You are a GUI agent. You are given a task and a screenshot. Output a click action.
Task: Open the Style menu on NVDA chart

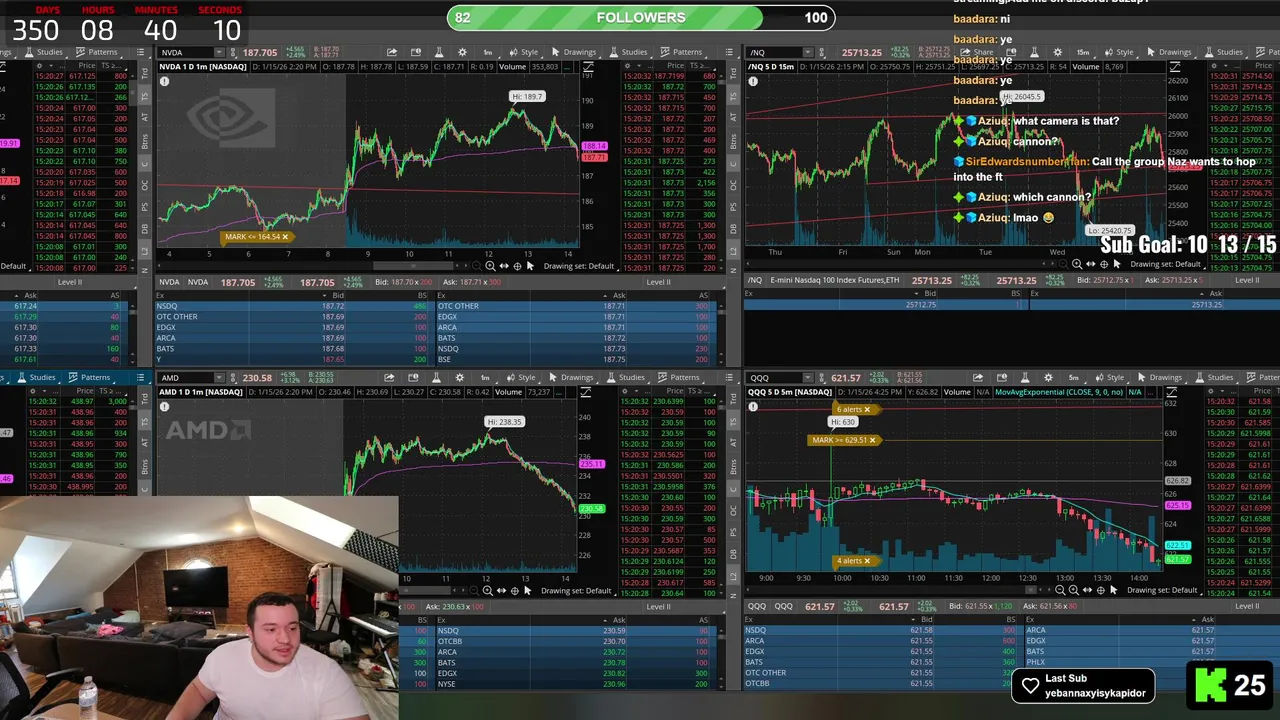coord(523,52)
